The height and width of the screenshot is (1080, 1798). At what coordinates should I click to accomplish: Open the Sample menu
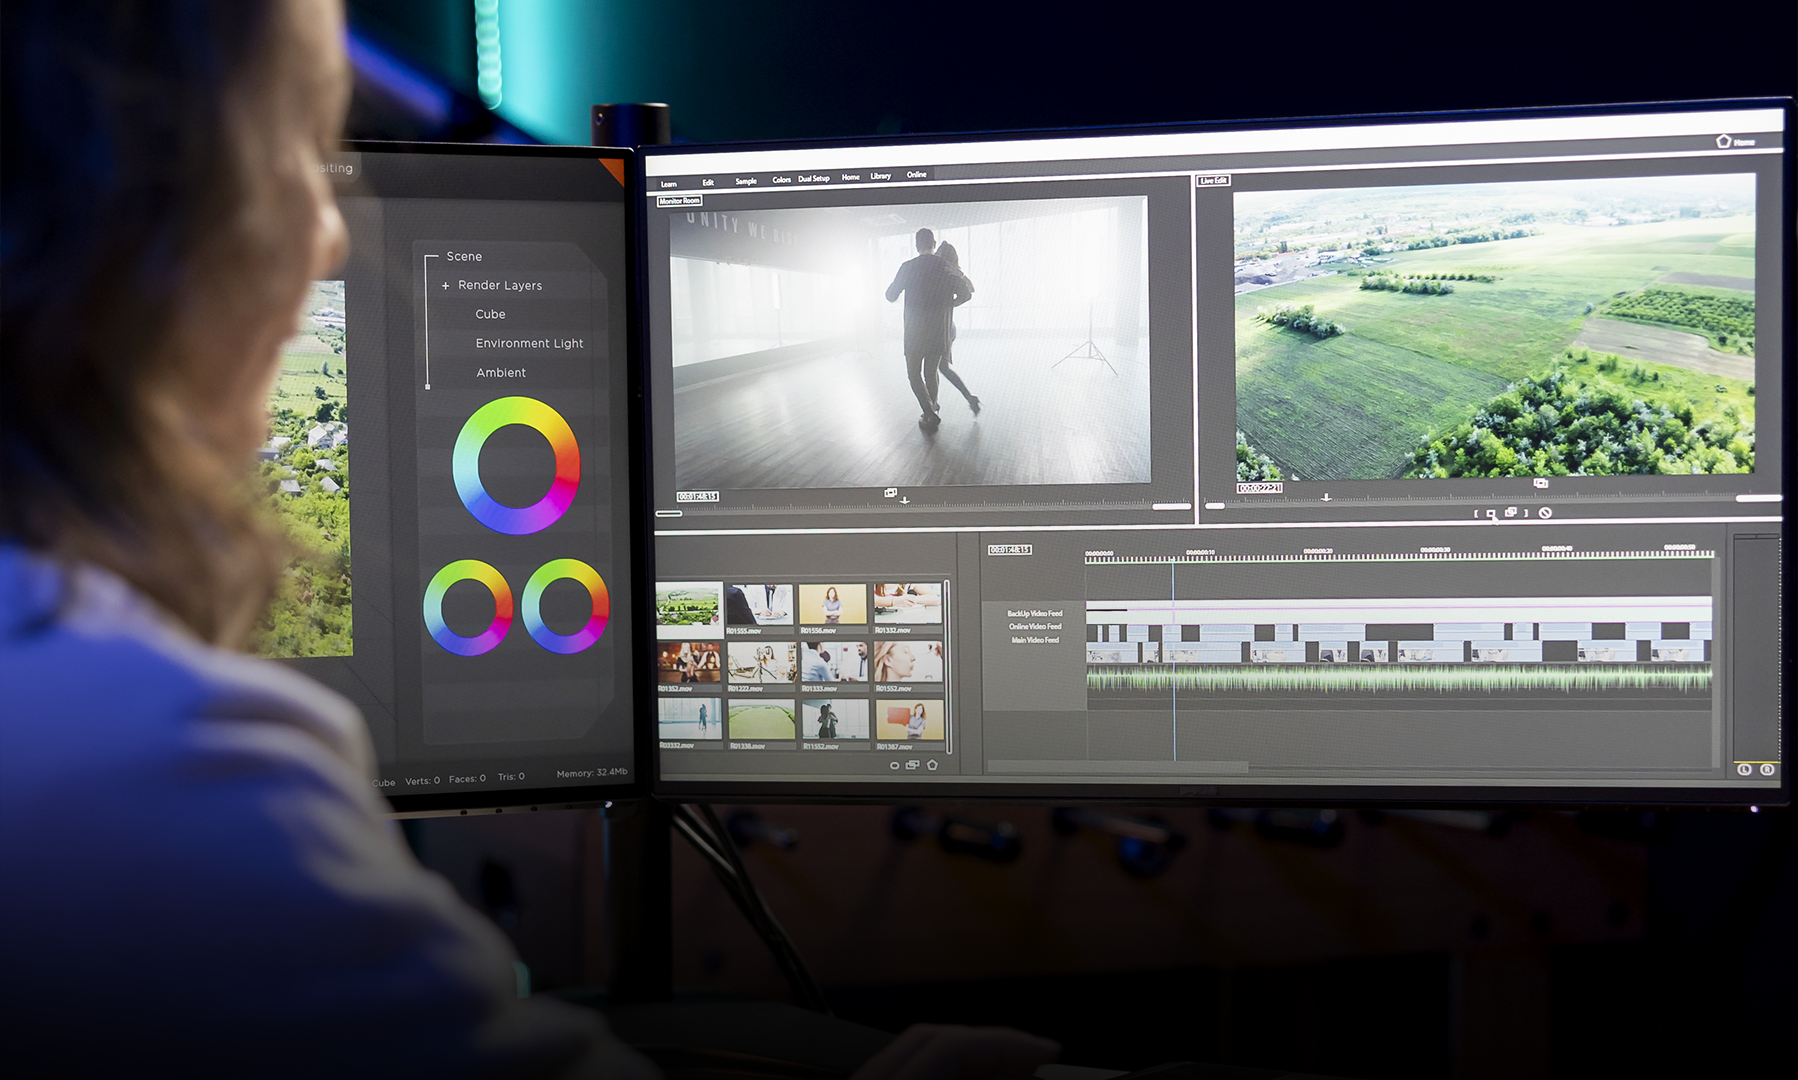tap(746, 181)
